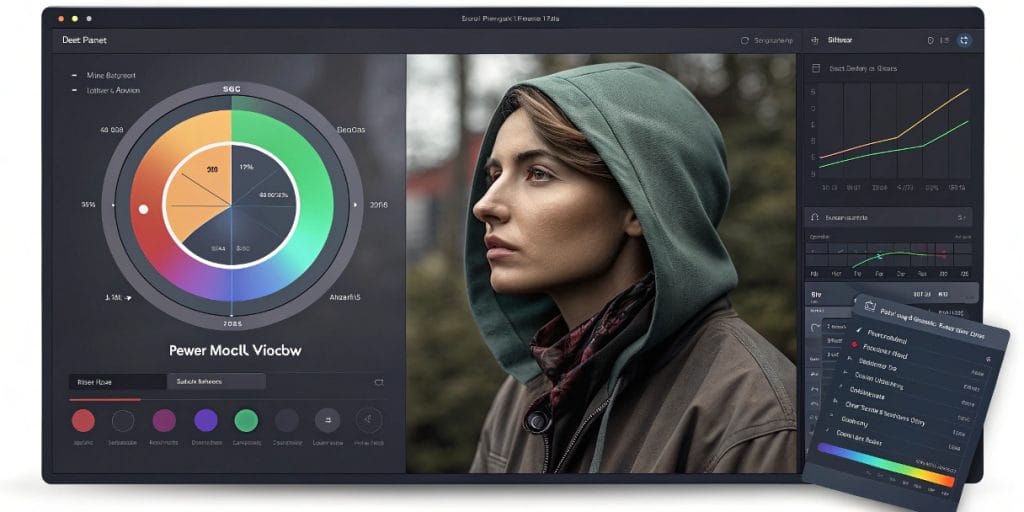The image size is (1024, 512).
Task: Pick the magenta circle swatch
Action: click(x=164, y=421)
